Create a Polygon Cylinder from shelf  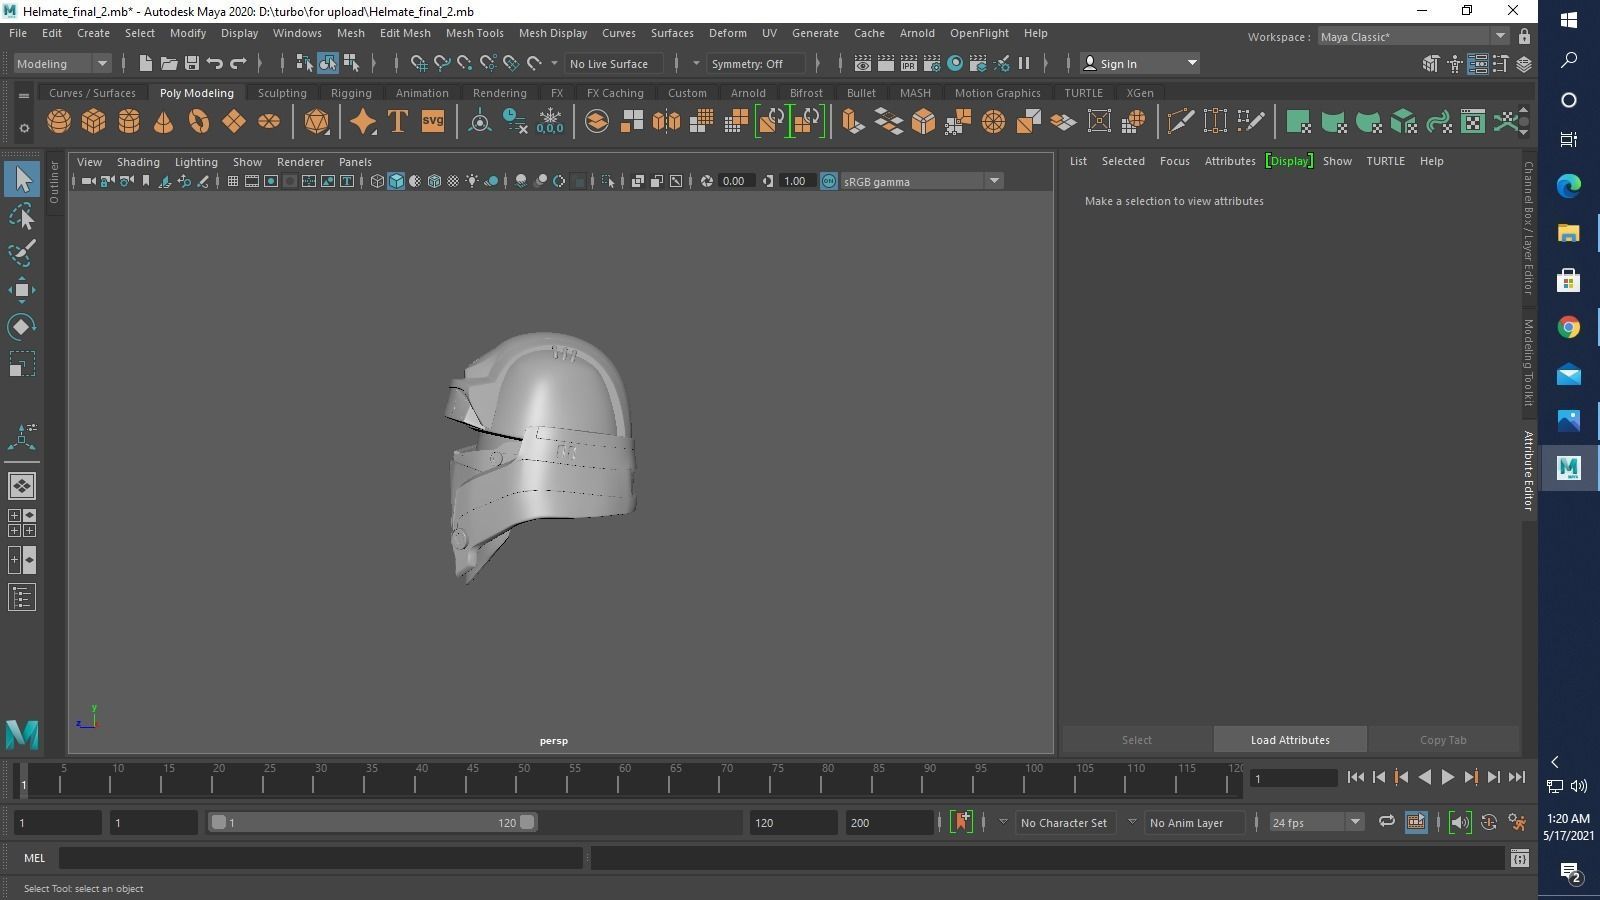tap(129, 122)
